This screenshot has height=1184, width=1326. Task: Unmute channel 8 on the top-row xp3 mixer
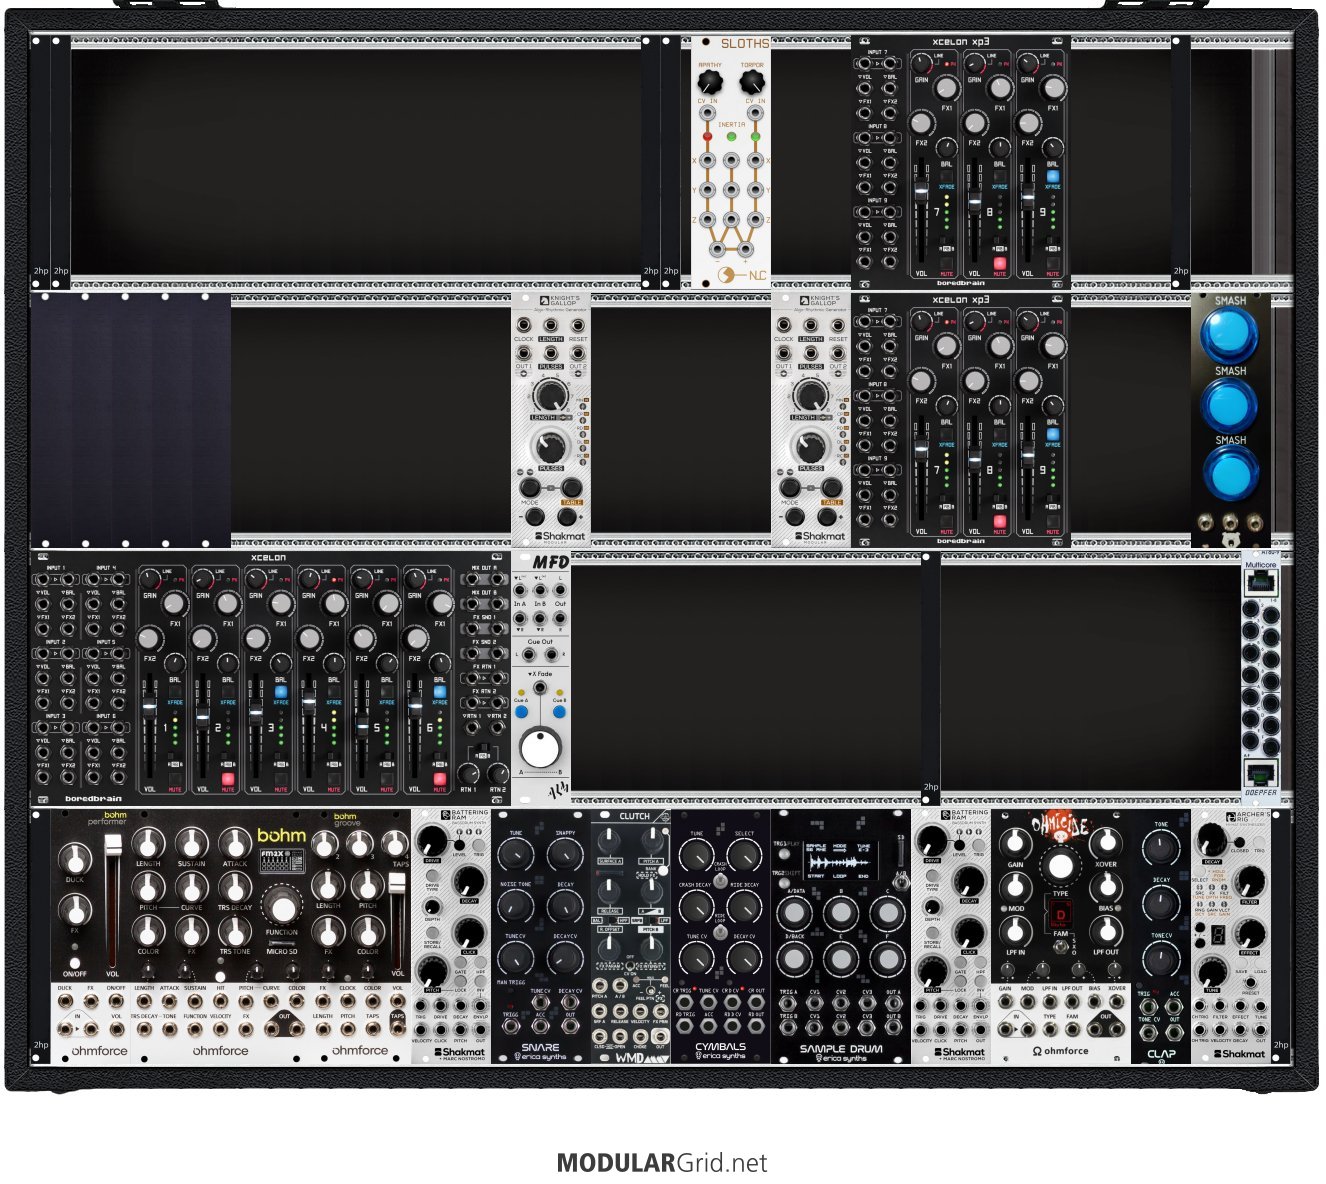tap(999, 264)
